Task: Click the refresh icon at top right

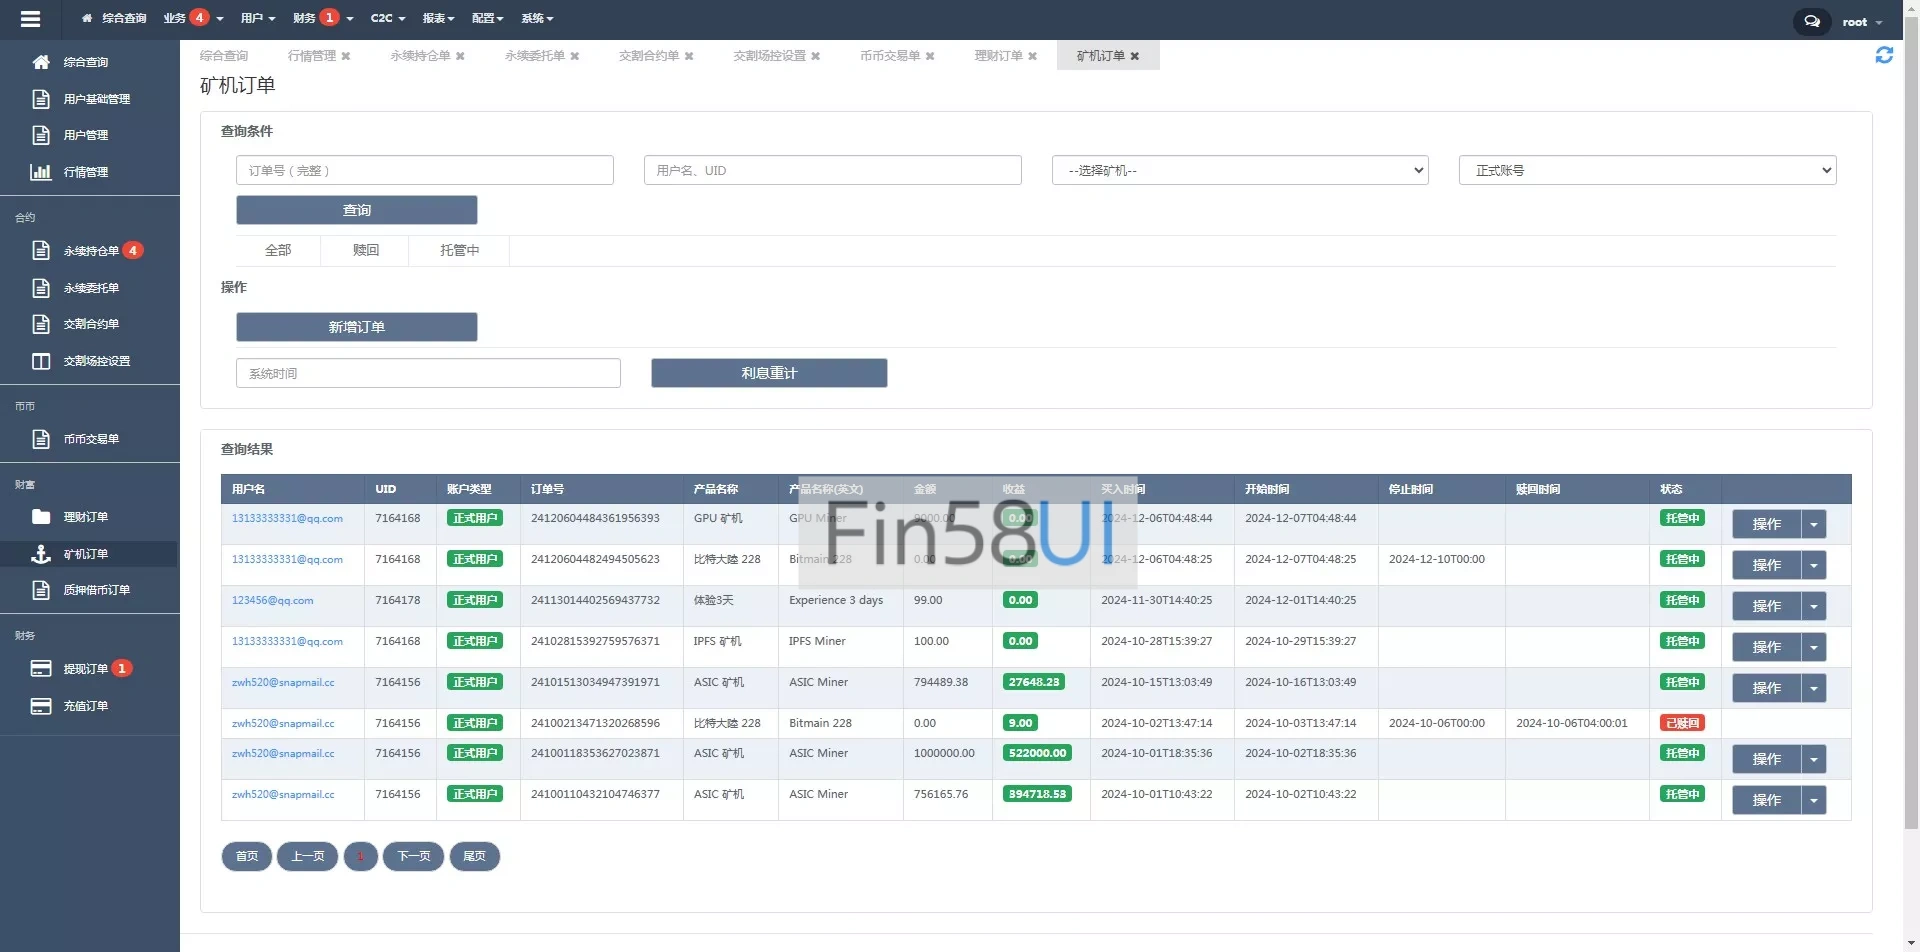Action: pos(1884,56)
